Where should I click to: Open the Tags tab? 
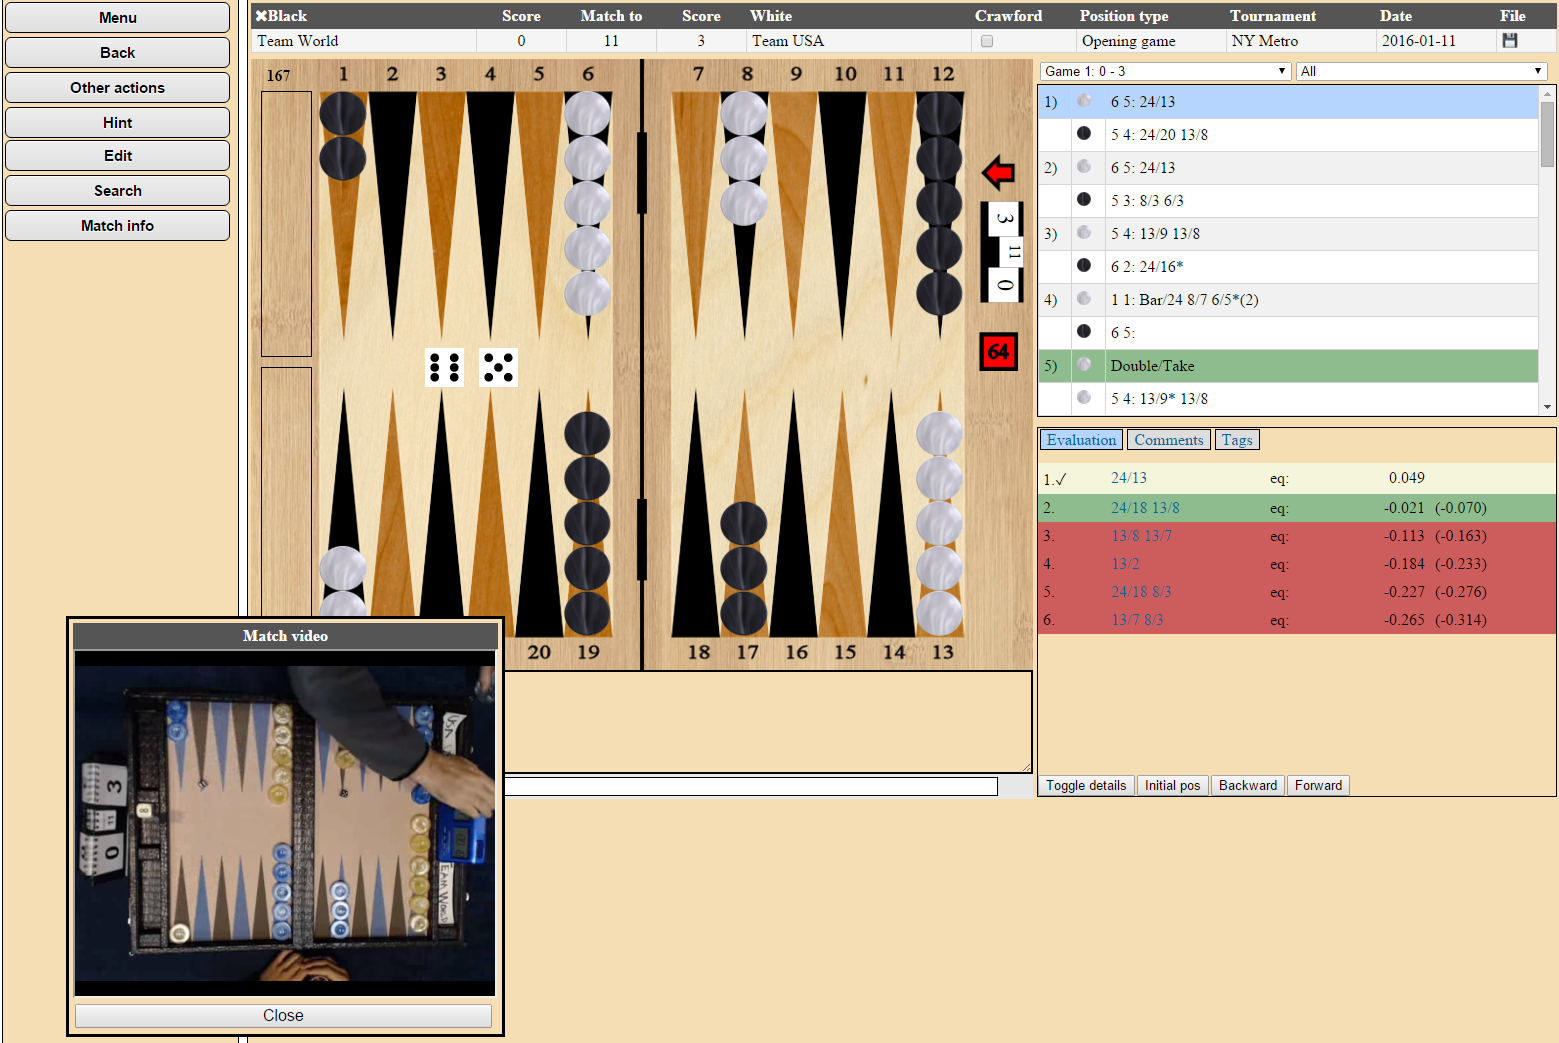[x=1236, y=440]
